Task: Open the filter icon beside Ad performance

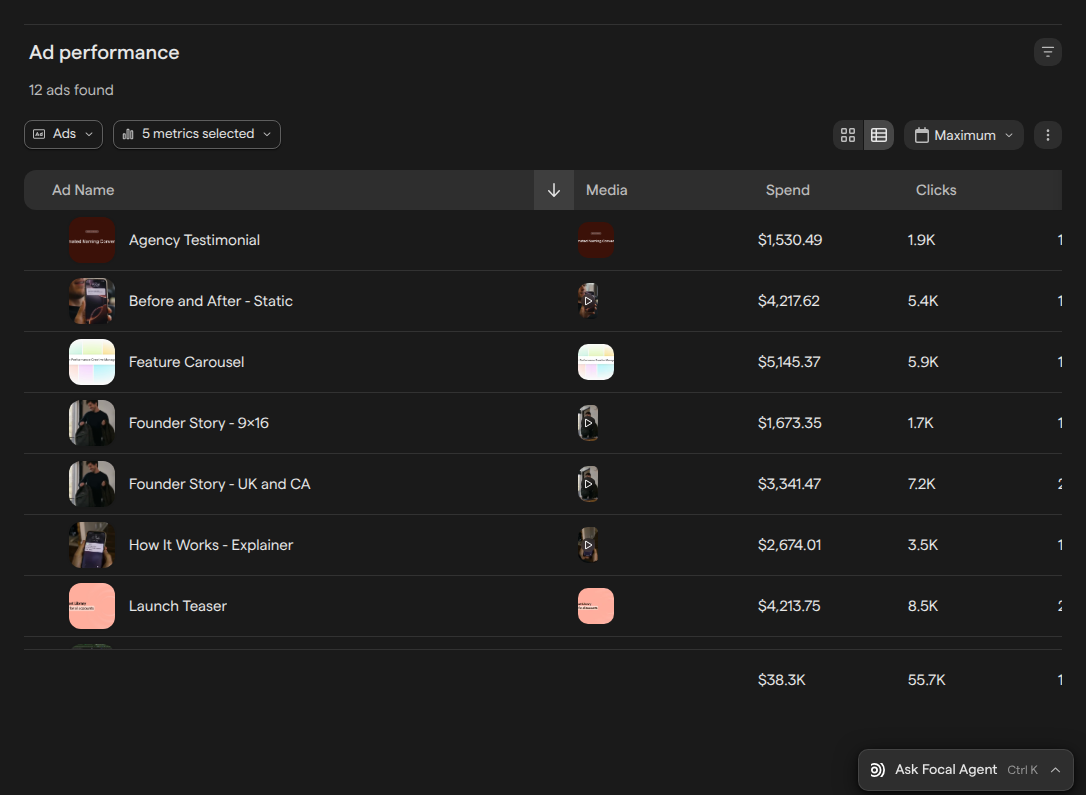Action: tap(1047, 52)
